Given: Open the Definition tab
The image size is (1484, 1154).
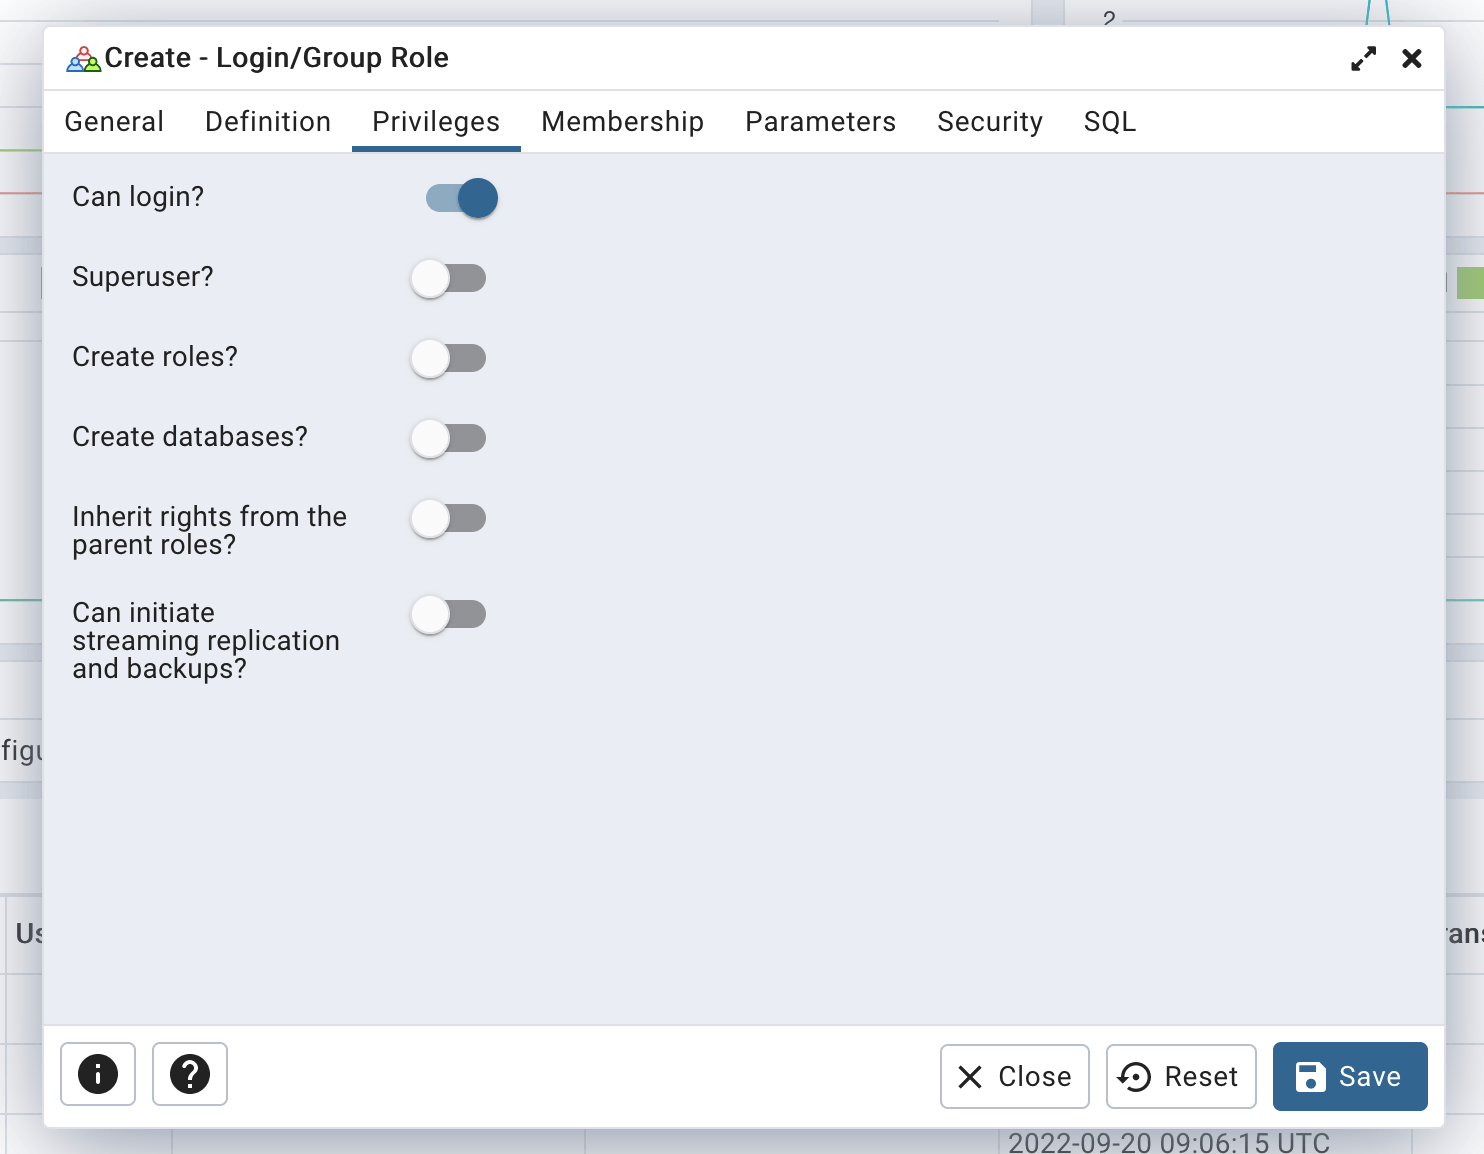Looking at the screenshot, I should point(268,122).
